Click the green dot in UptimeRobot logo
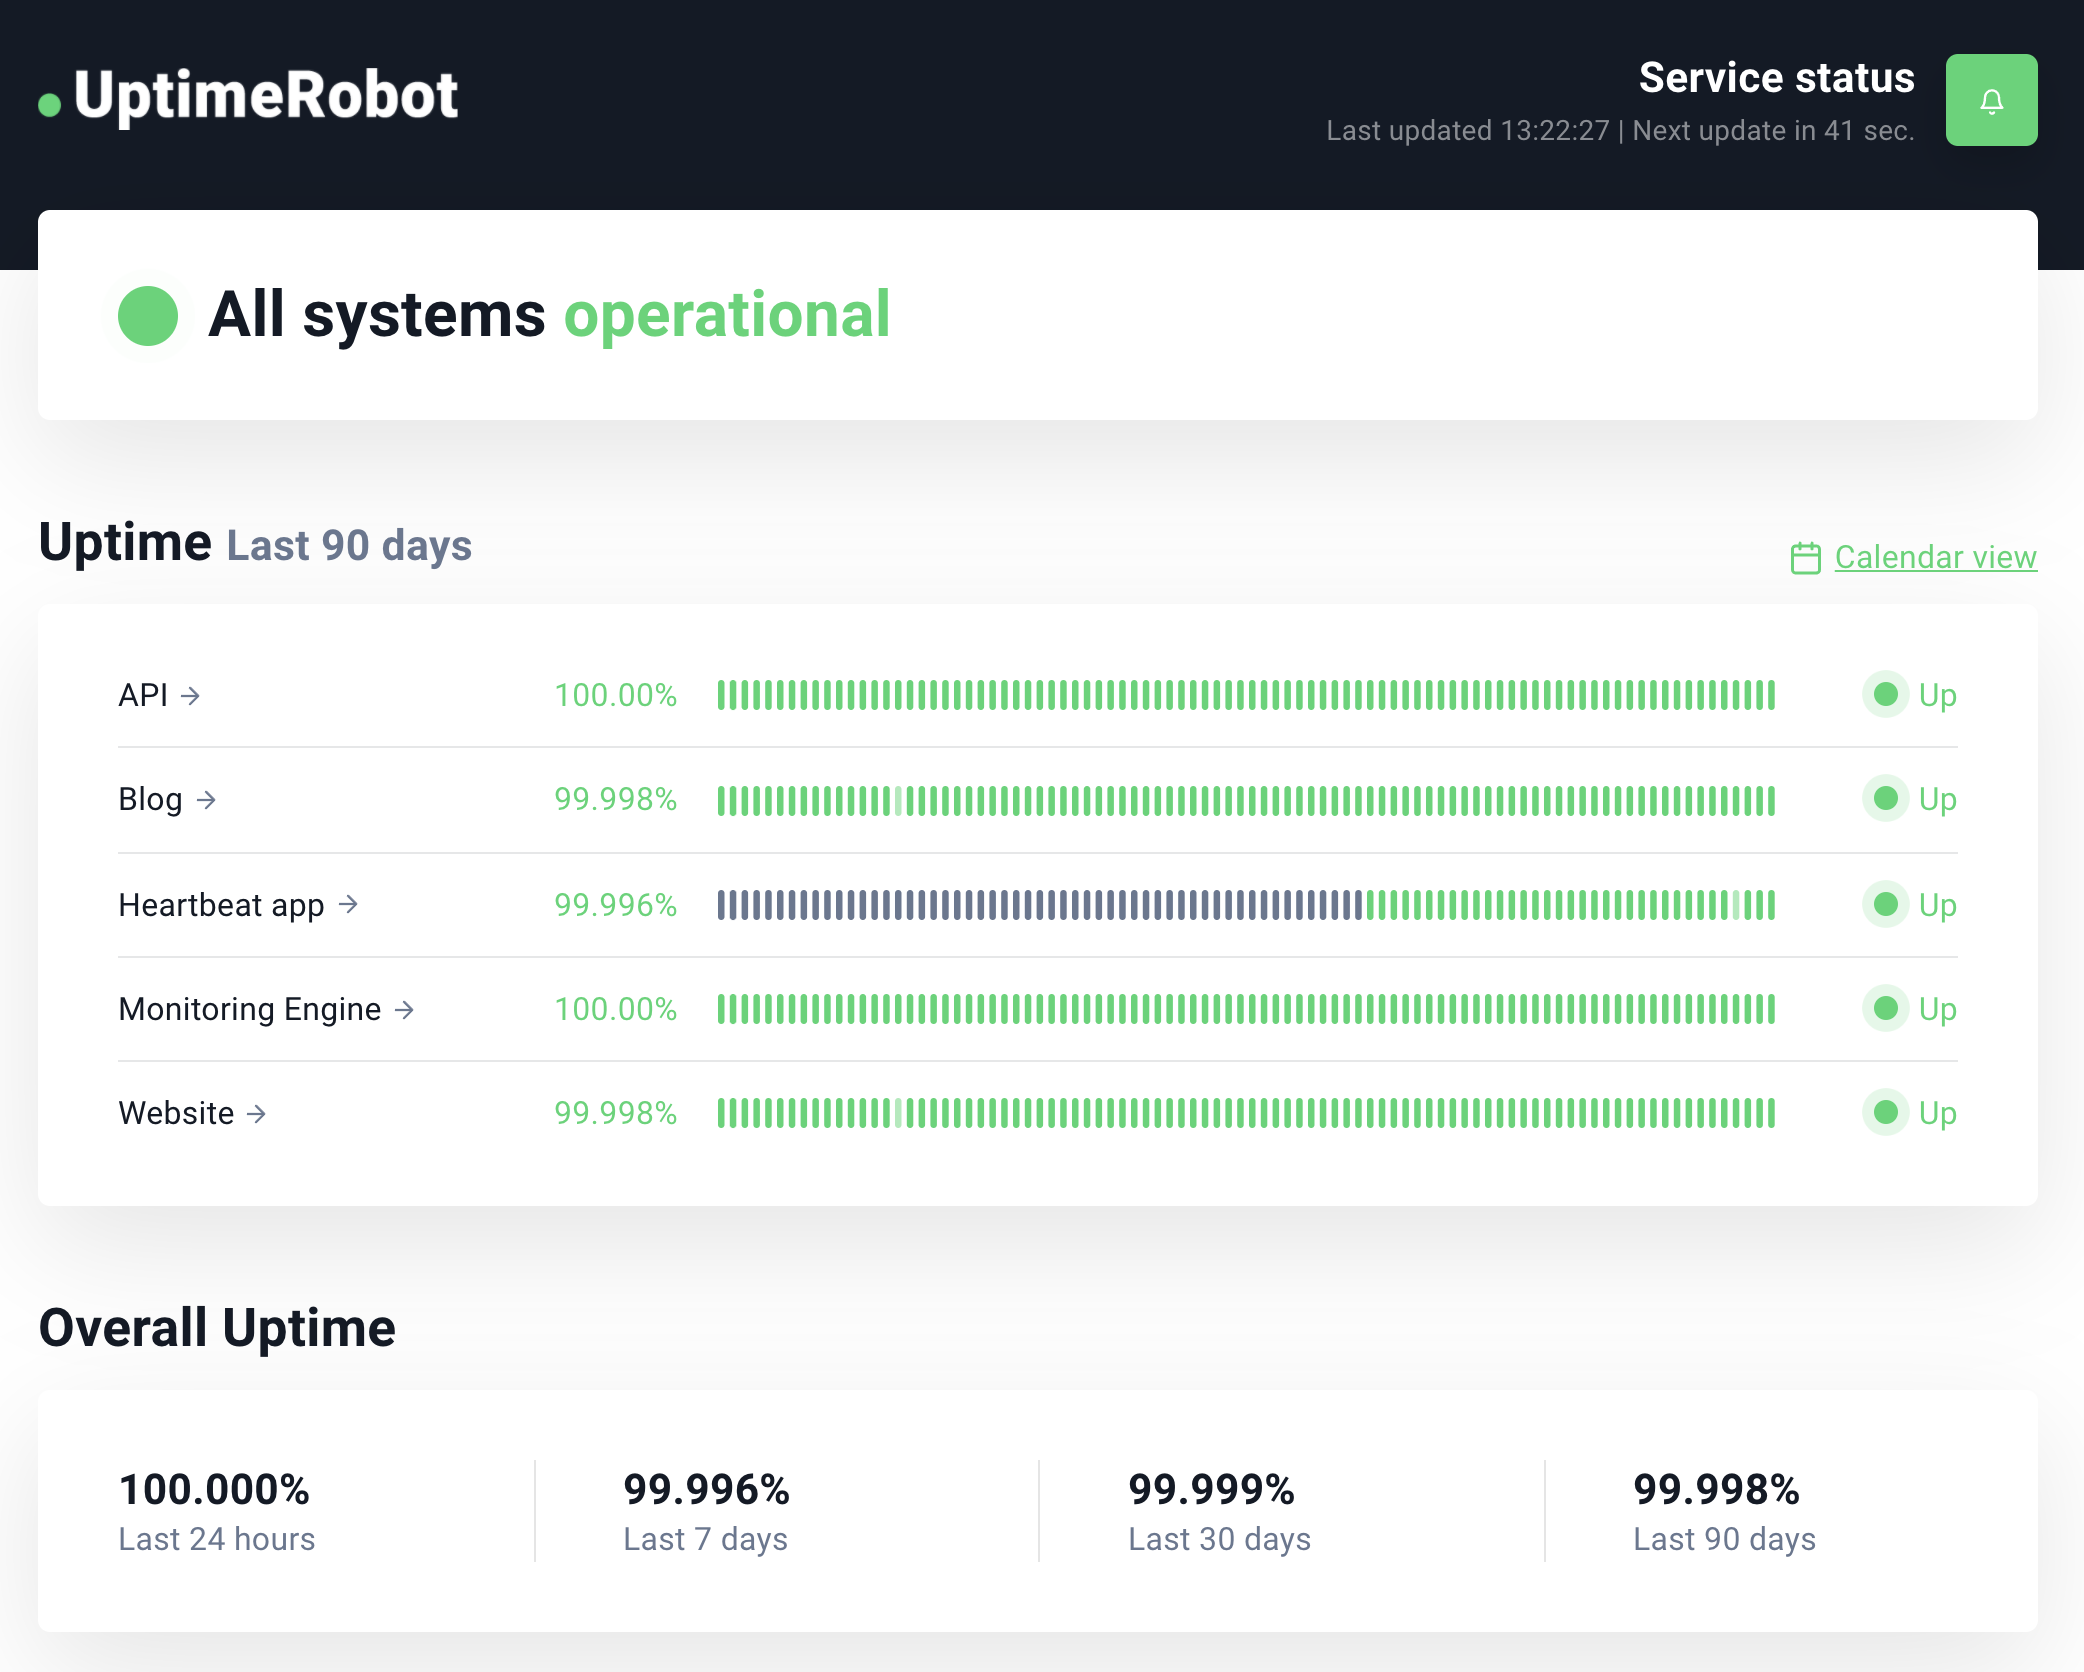Screen dimensions: 2084x1672 49,105
